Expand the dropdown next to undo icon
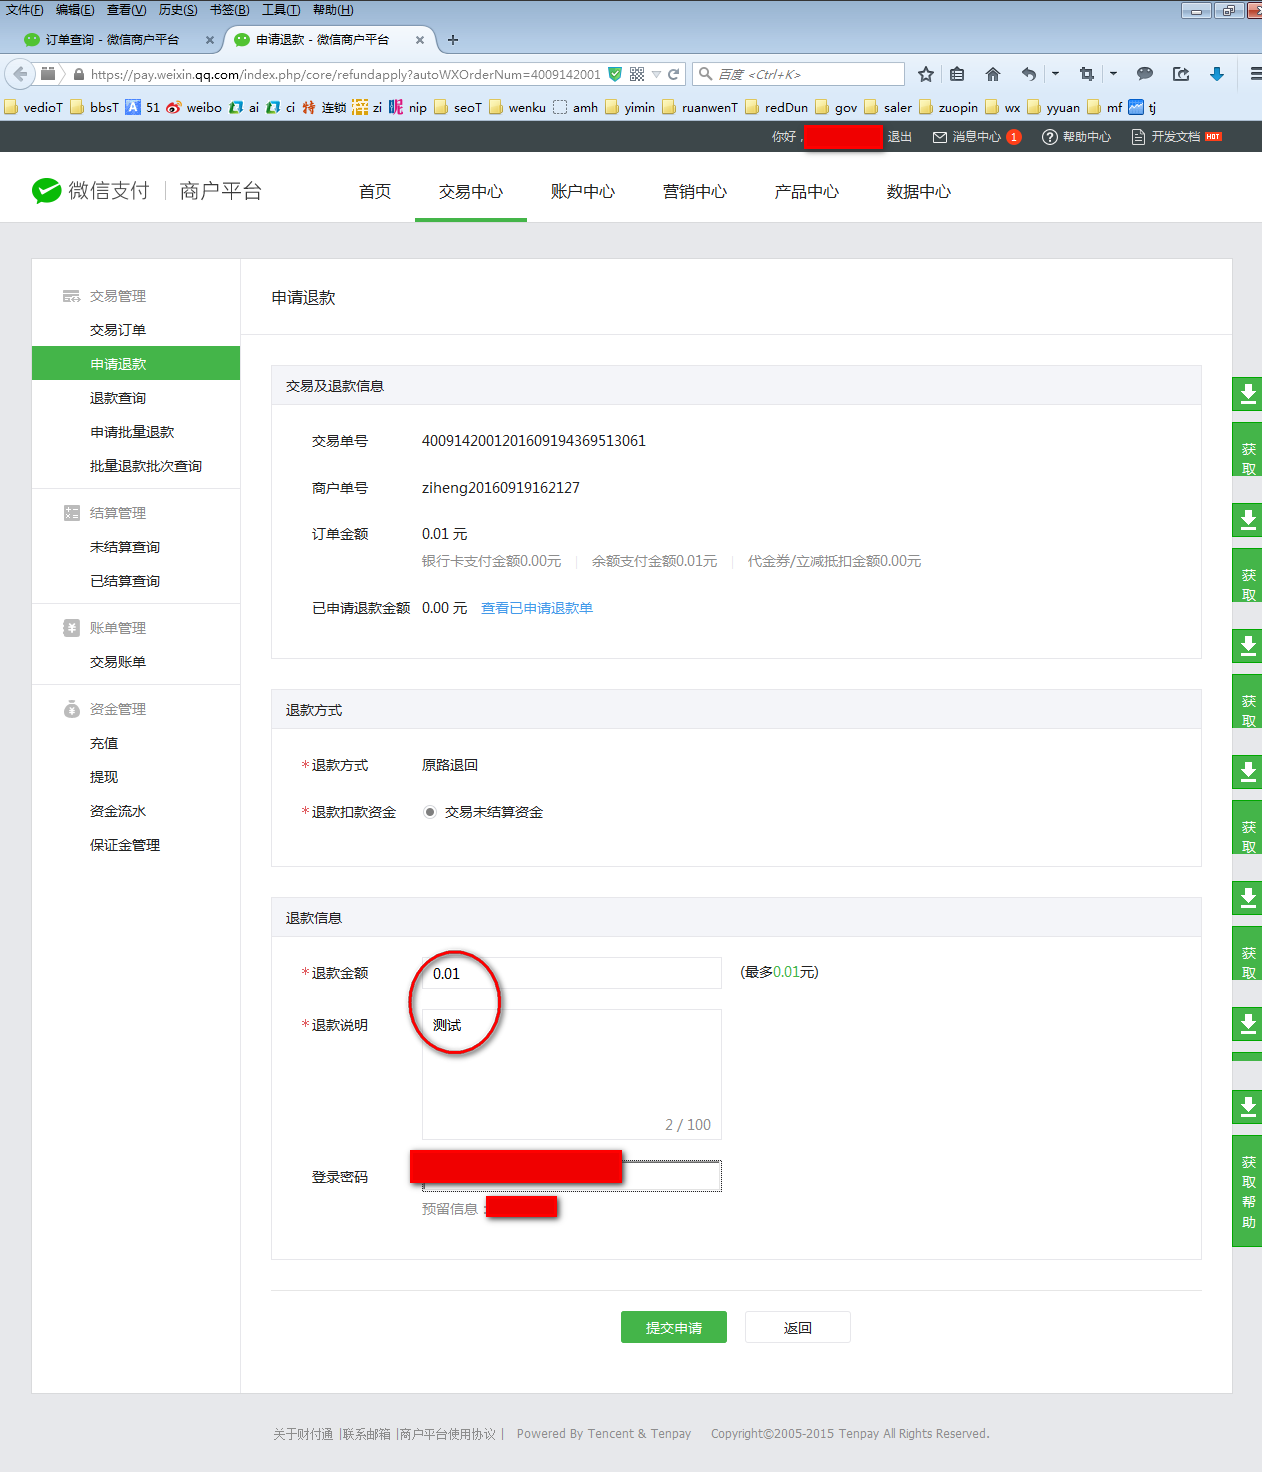This screenshot has width=1262, height=1472. (x=1055, y=74)
